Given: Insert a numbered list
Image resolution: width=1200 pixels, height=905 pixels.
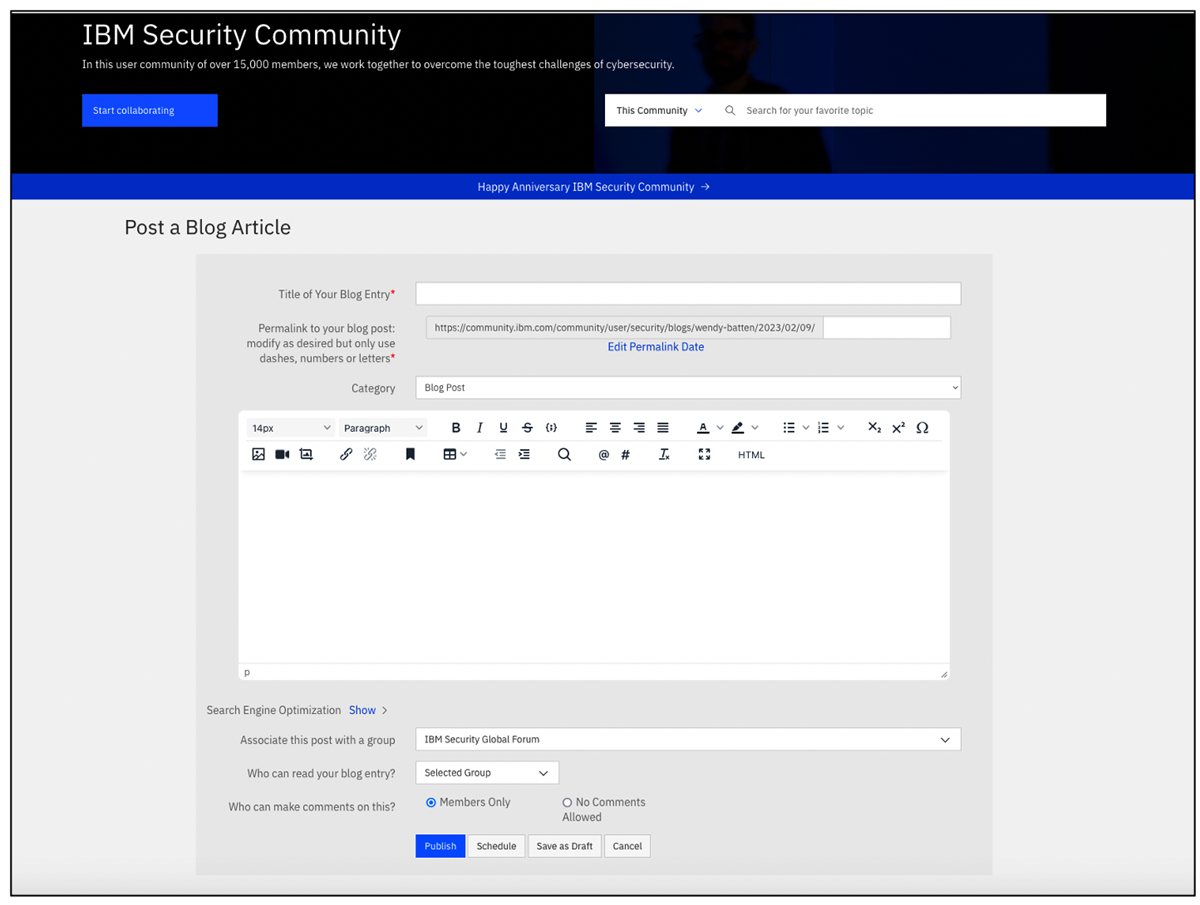Looking at the screenshot, I should coord(823,428).
